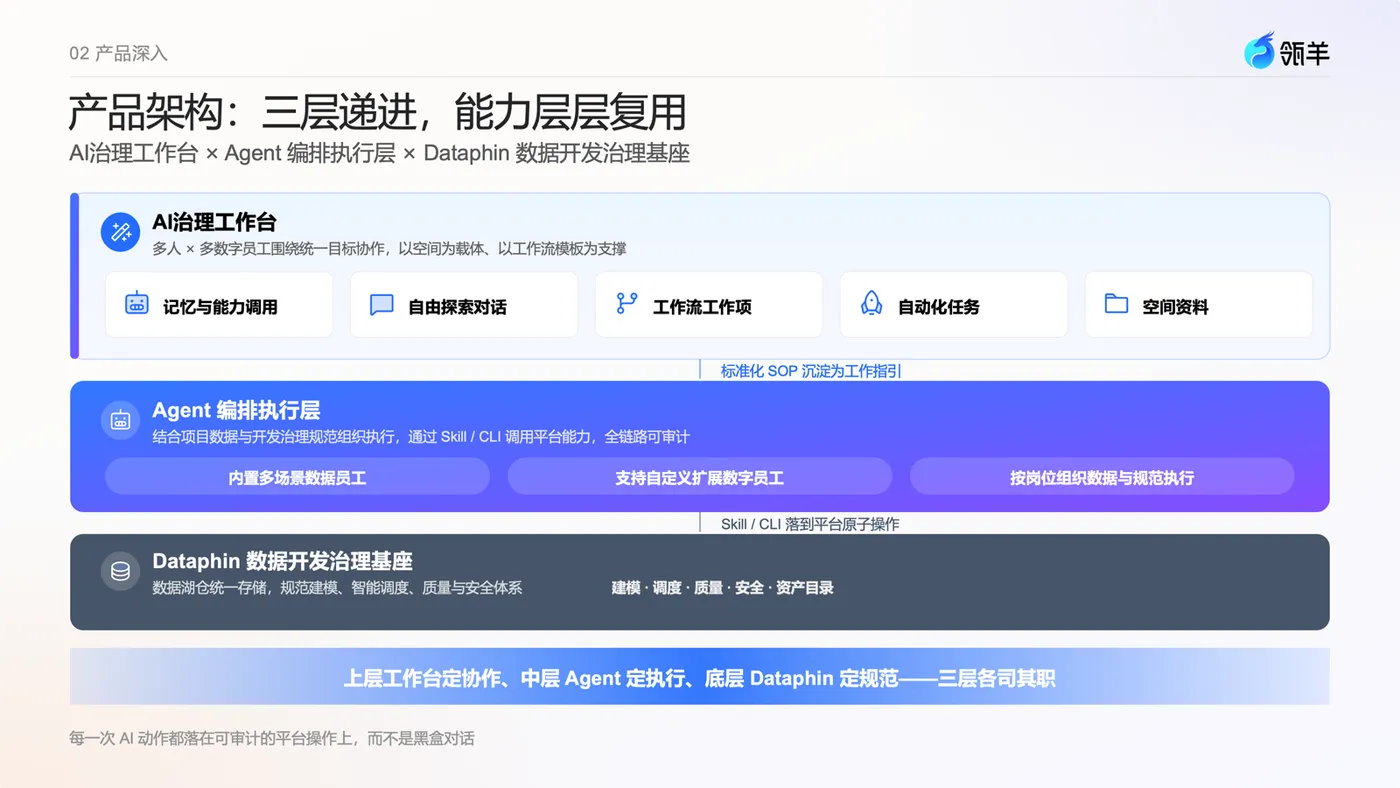Click the rocket icon on 自动化任务 card

click(x=872, y=303)
